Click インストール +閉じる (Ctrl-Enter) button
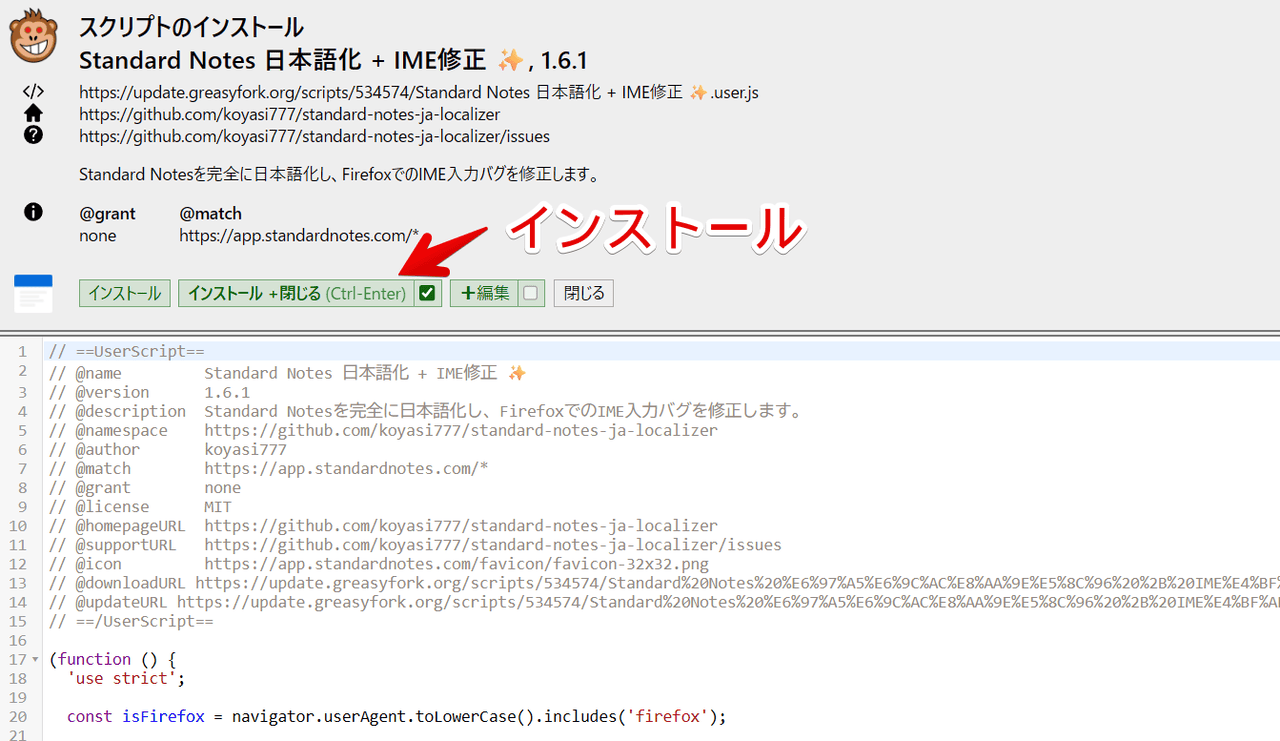This screenshot has height=741, width=1280. click(x=296, y=293)
